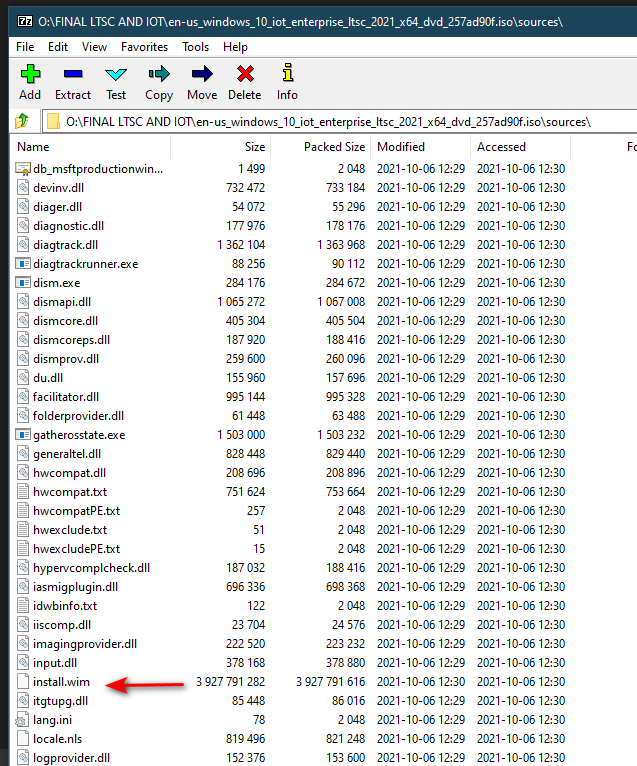Click install.wim size value 3 927 791 282
637x766 pixels.
click(x=231, y=682)
